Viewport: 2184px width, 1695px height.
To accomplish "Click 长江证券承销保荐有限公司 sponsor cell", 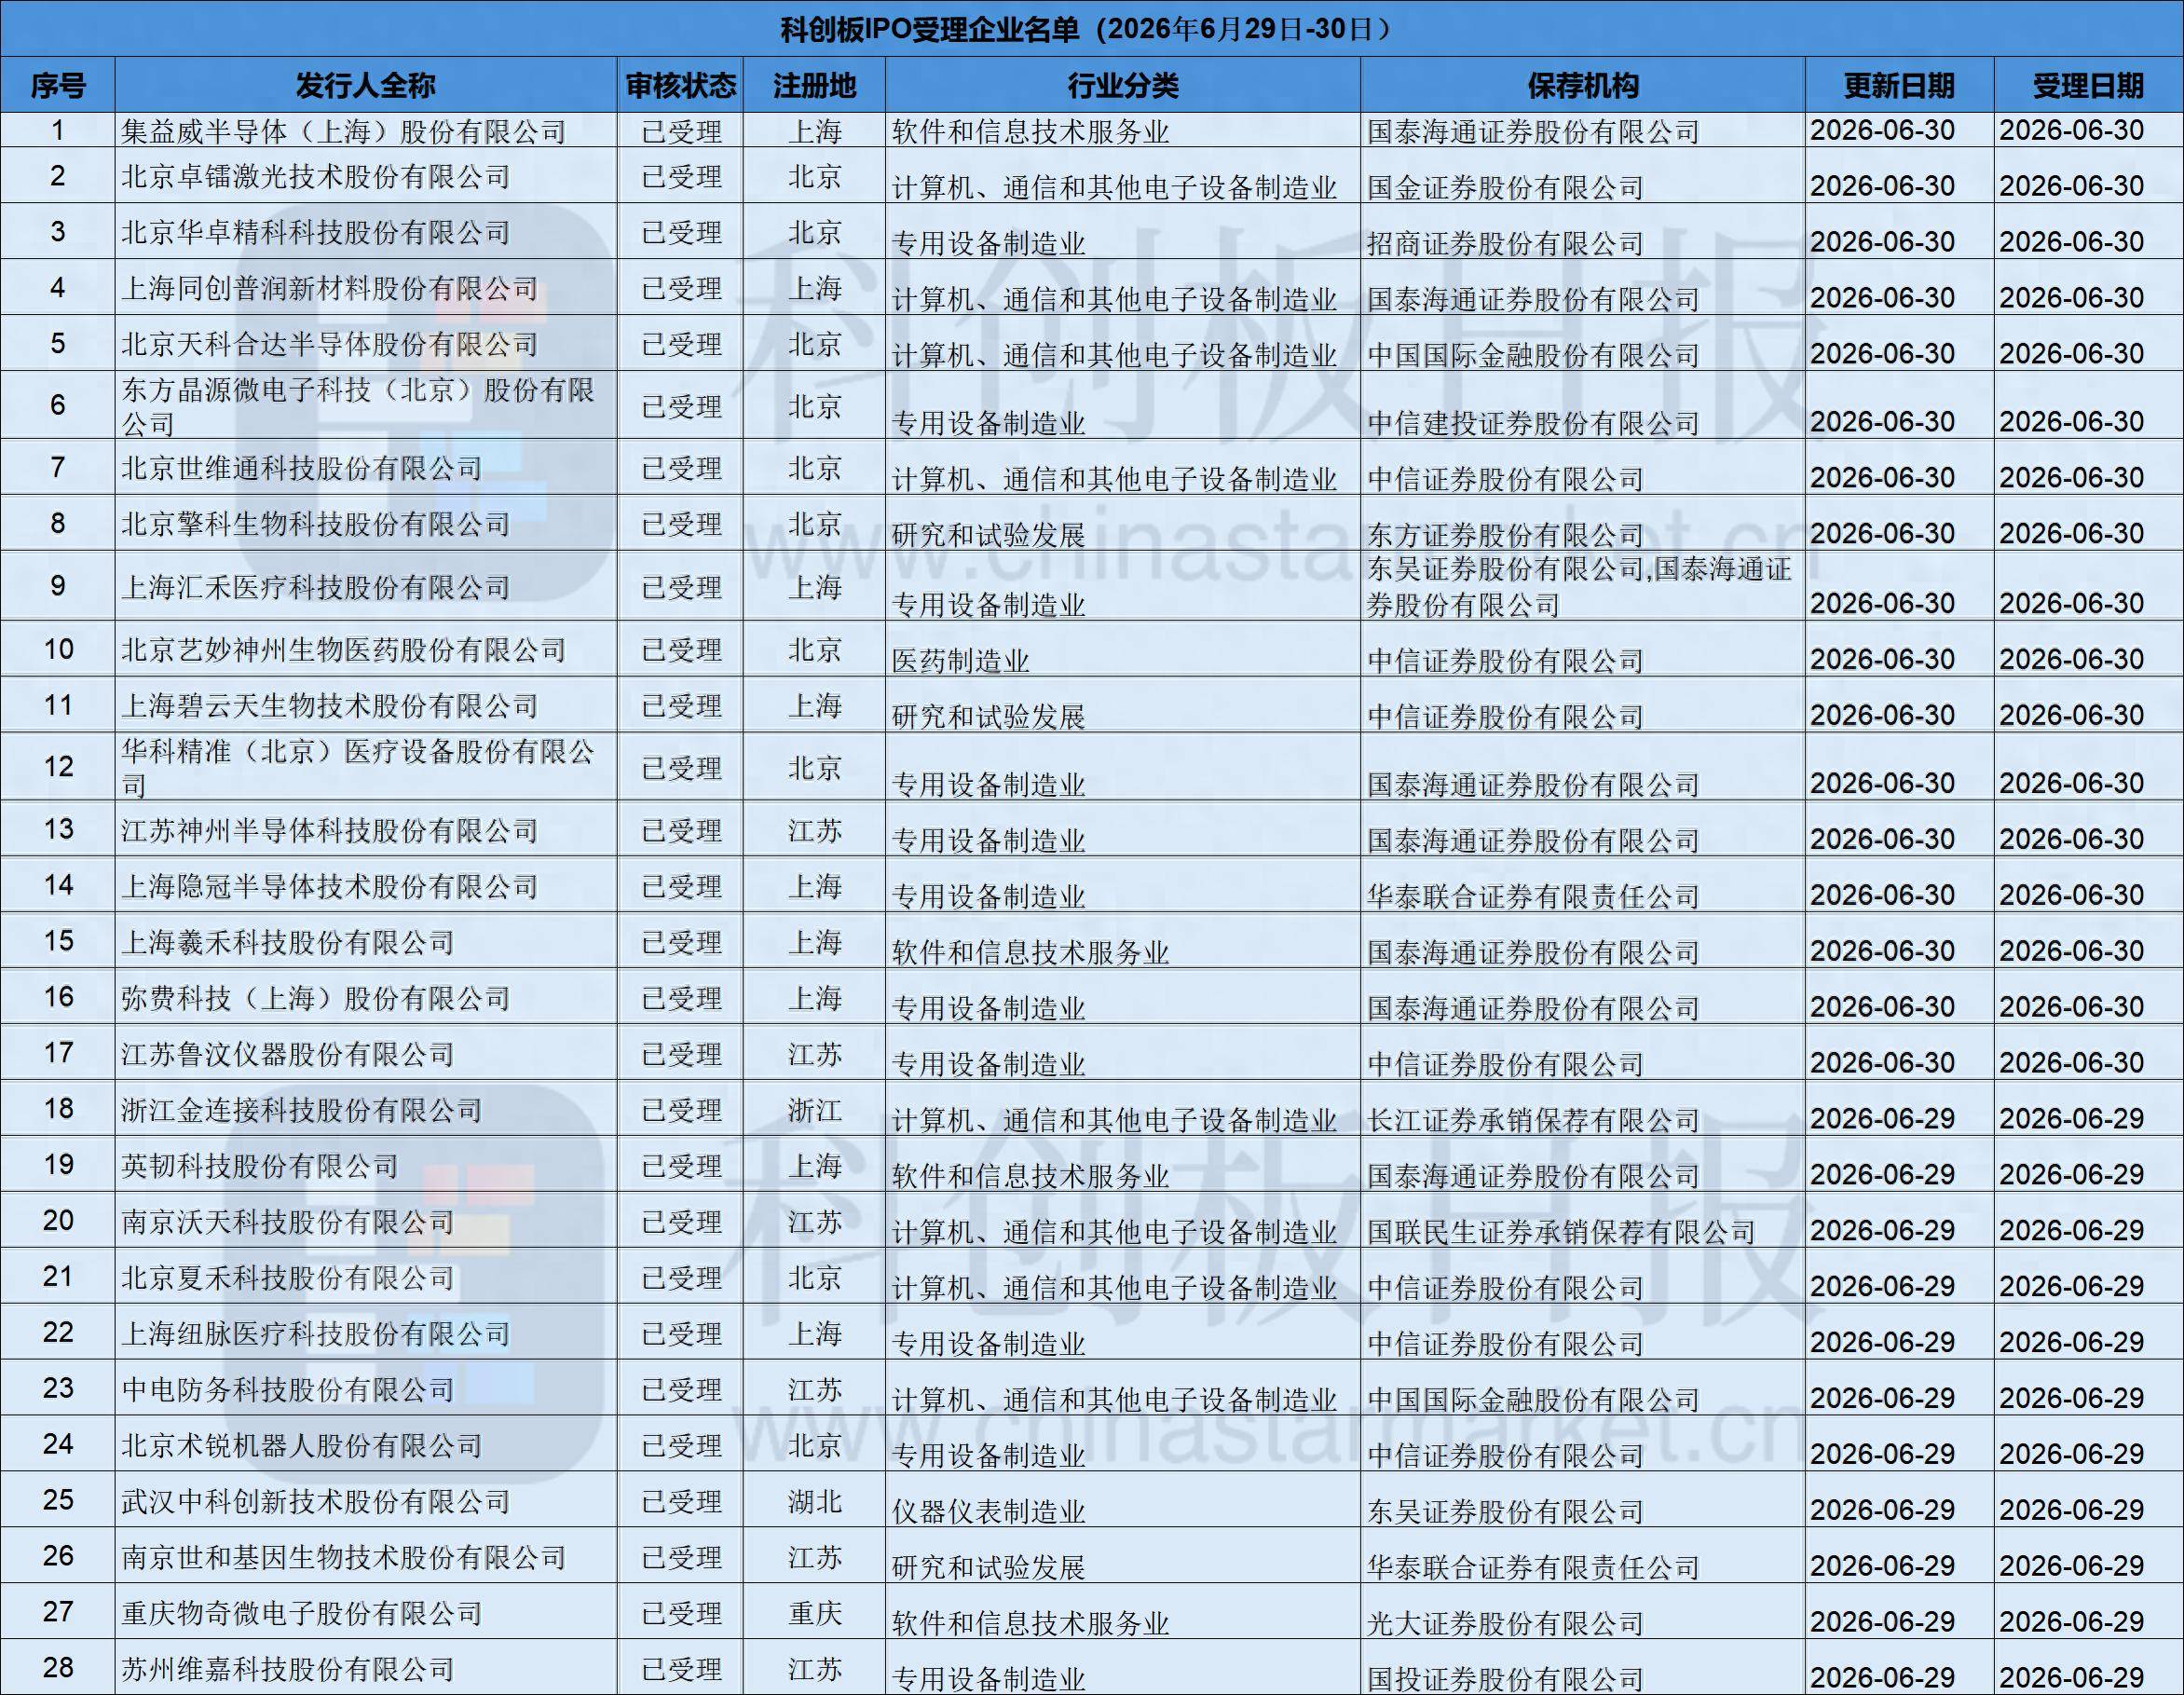I will 1582,1109.
